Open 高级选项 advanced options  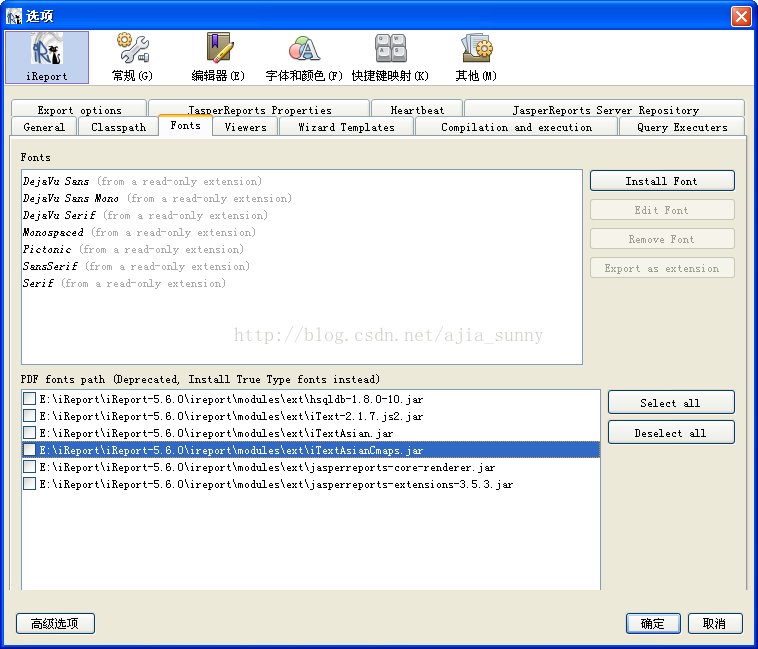(55, 623)
